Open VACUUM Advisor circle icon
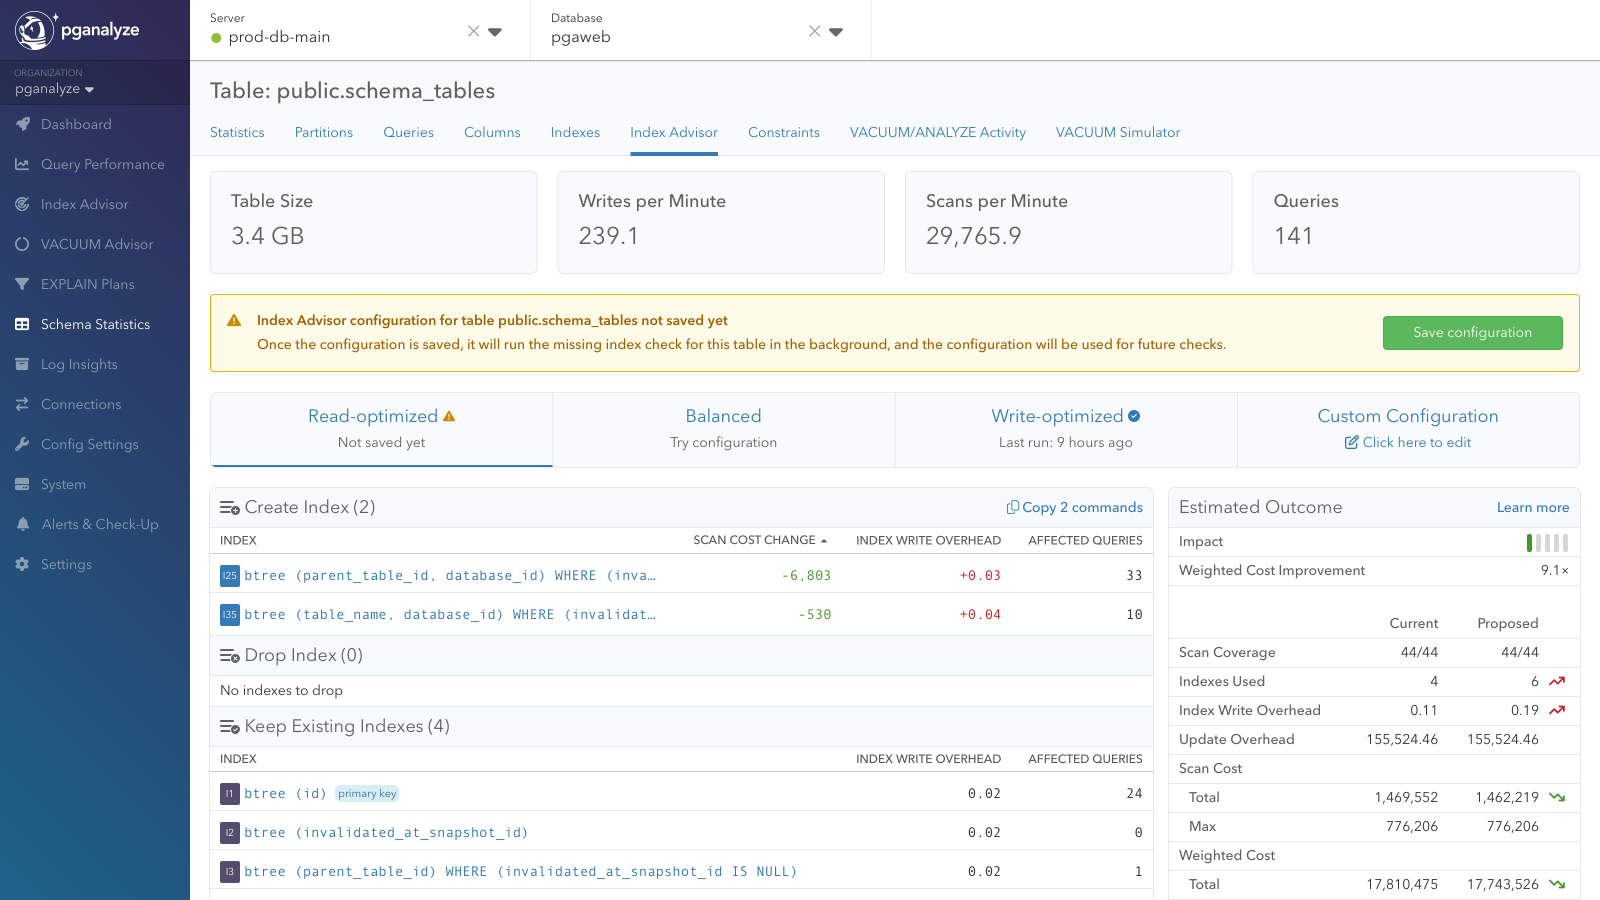The height and width of the screenshot is (900, 1600). 22,244
